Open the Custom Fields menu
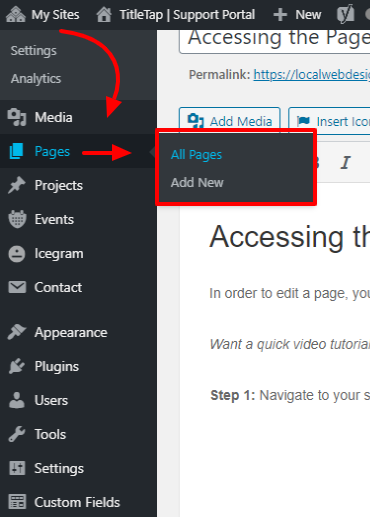The height and width of the screenshot is (517, 370). 77,502
